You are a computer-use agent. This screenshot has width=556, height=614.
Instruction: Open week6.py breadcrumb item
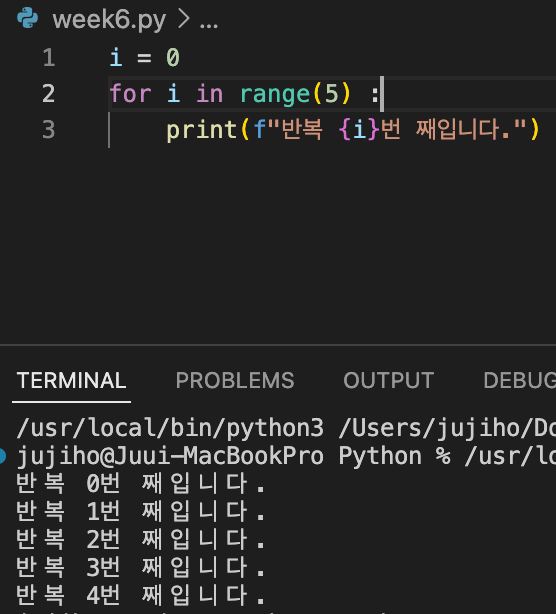point(109,20)
